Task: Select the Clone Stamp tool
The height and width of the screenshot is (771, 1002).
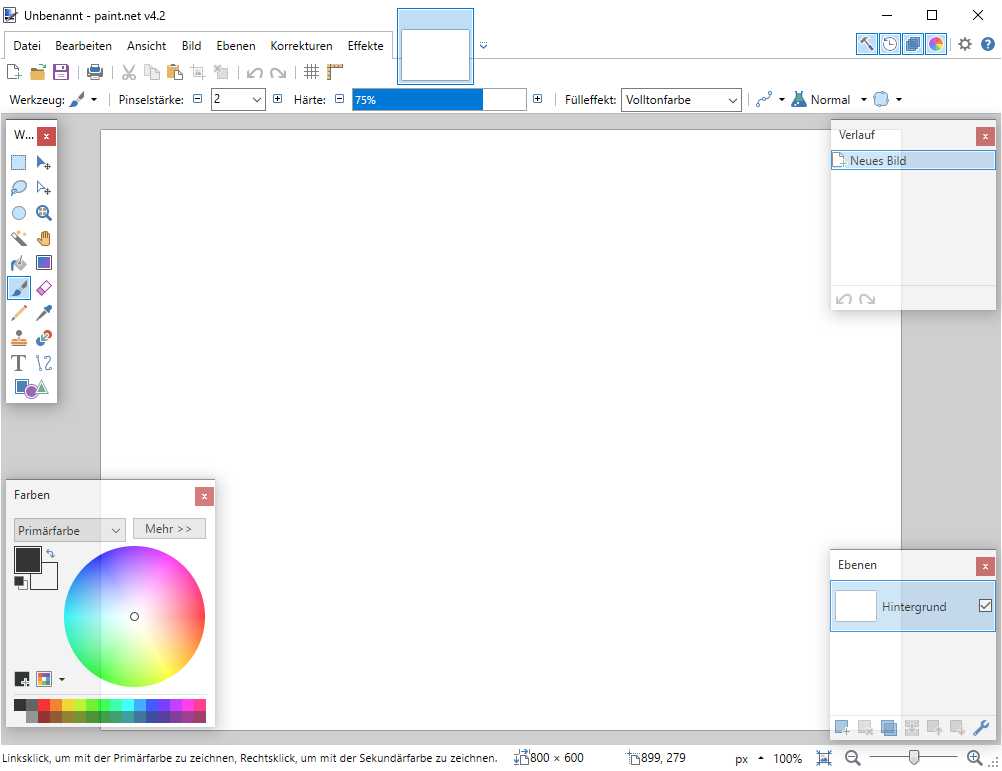Action: (19, 338)
